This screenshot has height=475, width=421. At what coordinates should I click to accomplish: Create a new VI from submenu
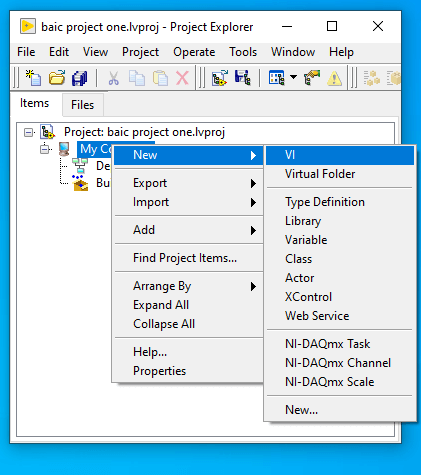click(x=340, y=155)
